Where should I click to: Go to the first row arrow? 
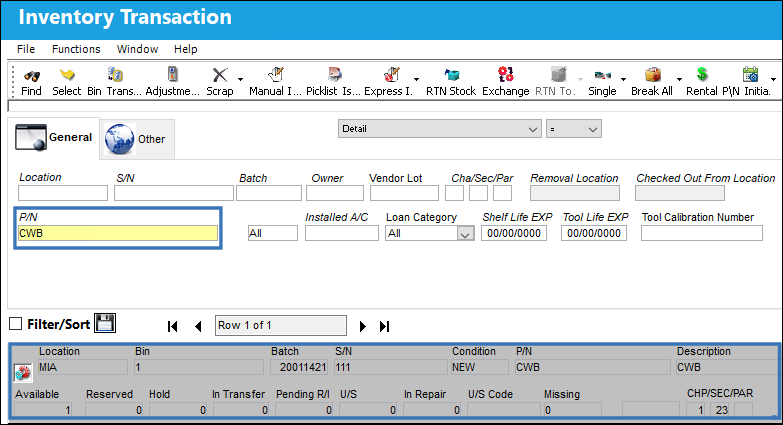coord(172,327)
